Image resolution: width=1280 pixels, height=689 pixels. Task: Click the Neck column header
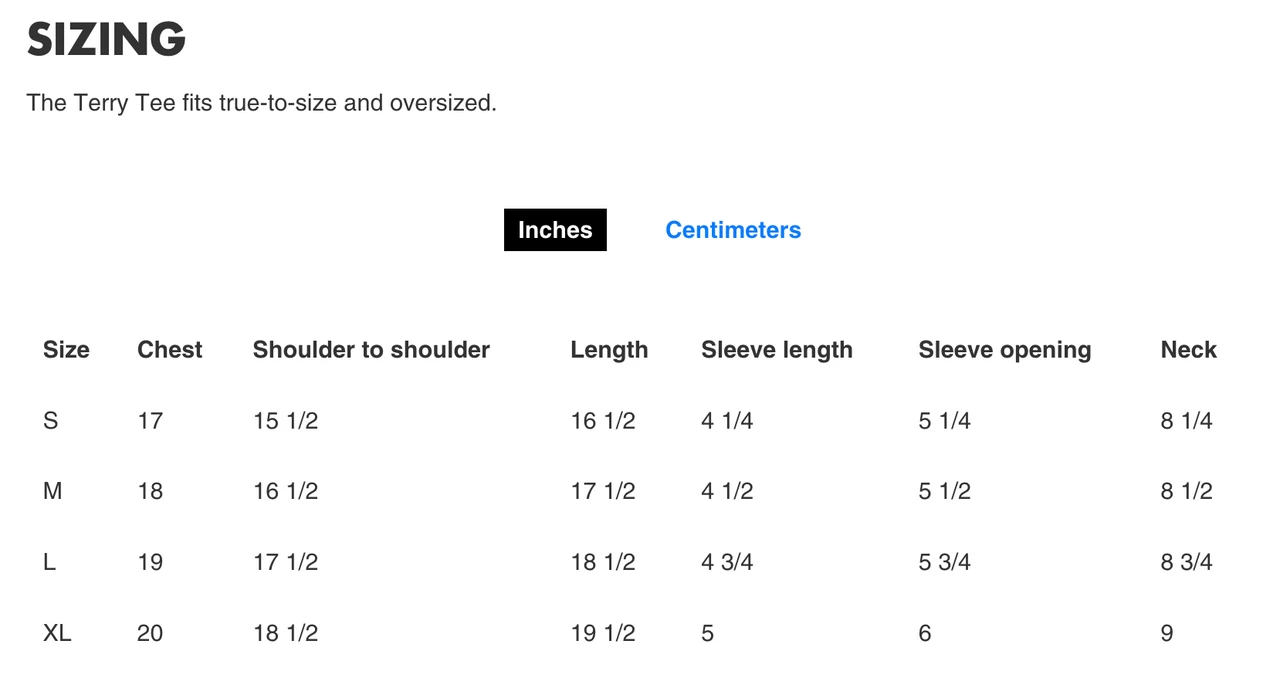click(x=1188, y=350)
